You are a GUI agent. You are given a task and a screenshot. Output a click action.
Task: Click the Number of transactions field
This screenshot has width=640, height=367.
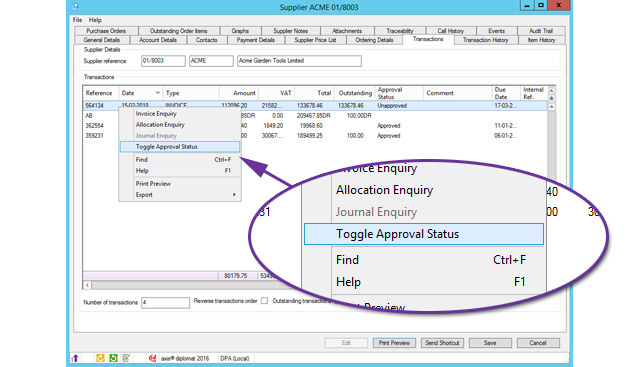coord(165,302)
